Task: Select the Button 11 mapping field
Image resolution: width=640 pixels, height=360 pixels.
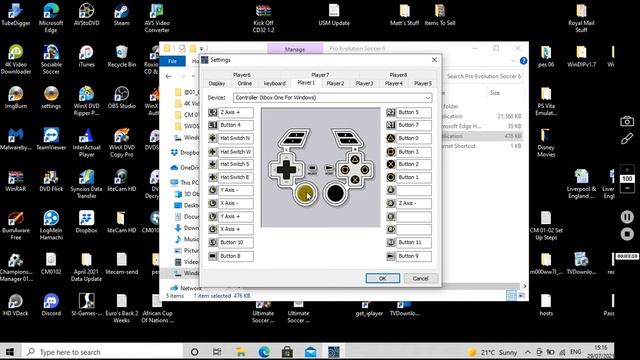Action: 414,242
